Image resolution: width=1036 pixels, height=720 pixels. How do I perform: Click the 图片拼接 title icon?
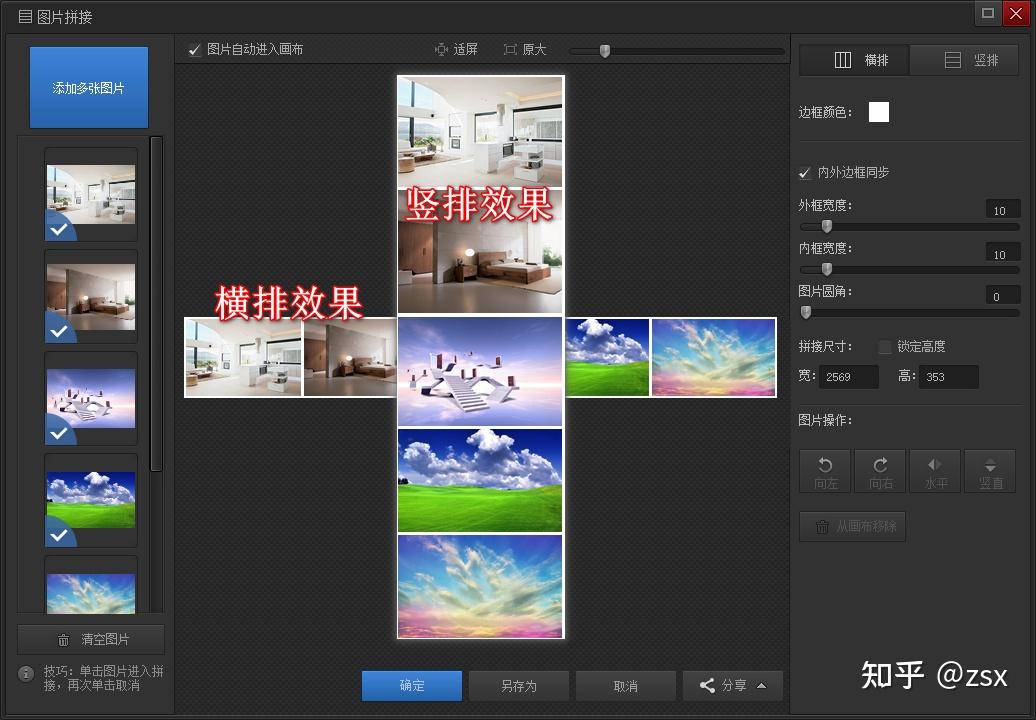tap(25, 17)
